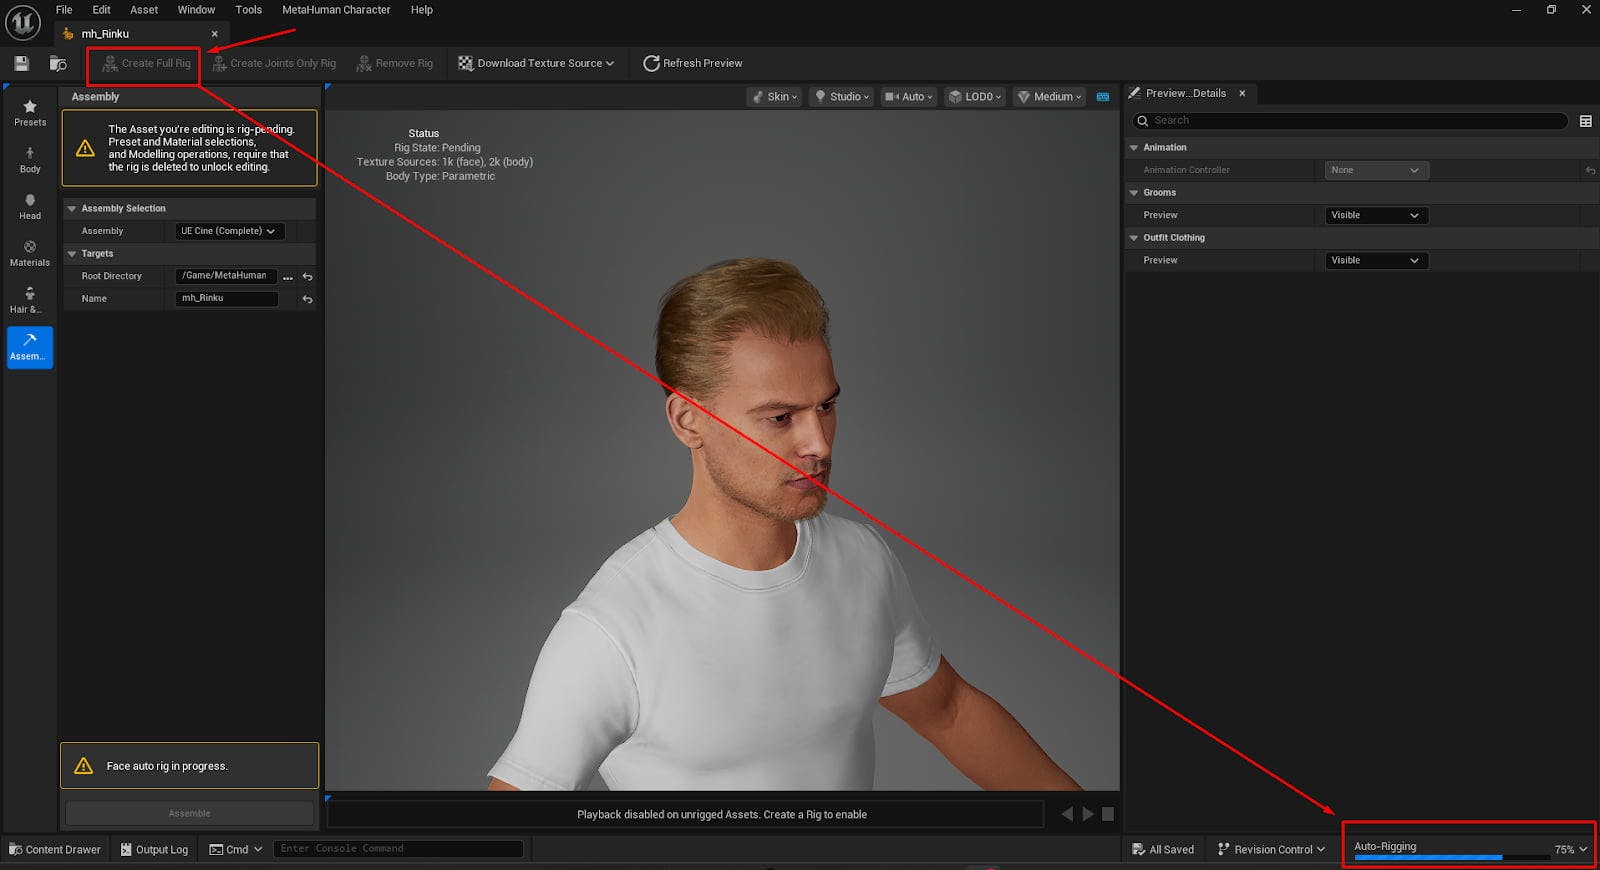This screenshot has height=870, width=1600.
Task: Open the Materials sidebar panel
Action: [x=30, y=254]
